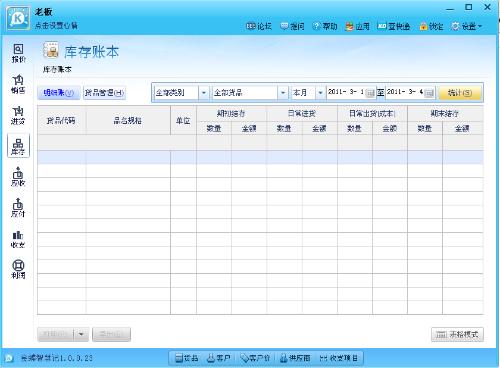The width and height of the screenshot is (500, 368).
Task: Click the 日常出货(成本) column group header
Action: 372,114
